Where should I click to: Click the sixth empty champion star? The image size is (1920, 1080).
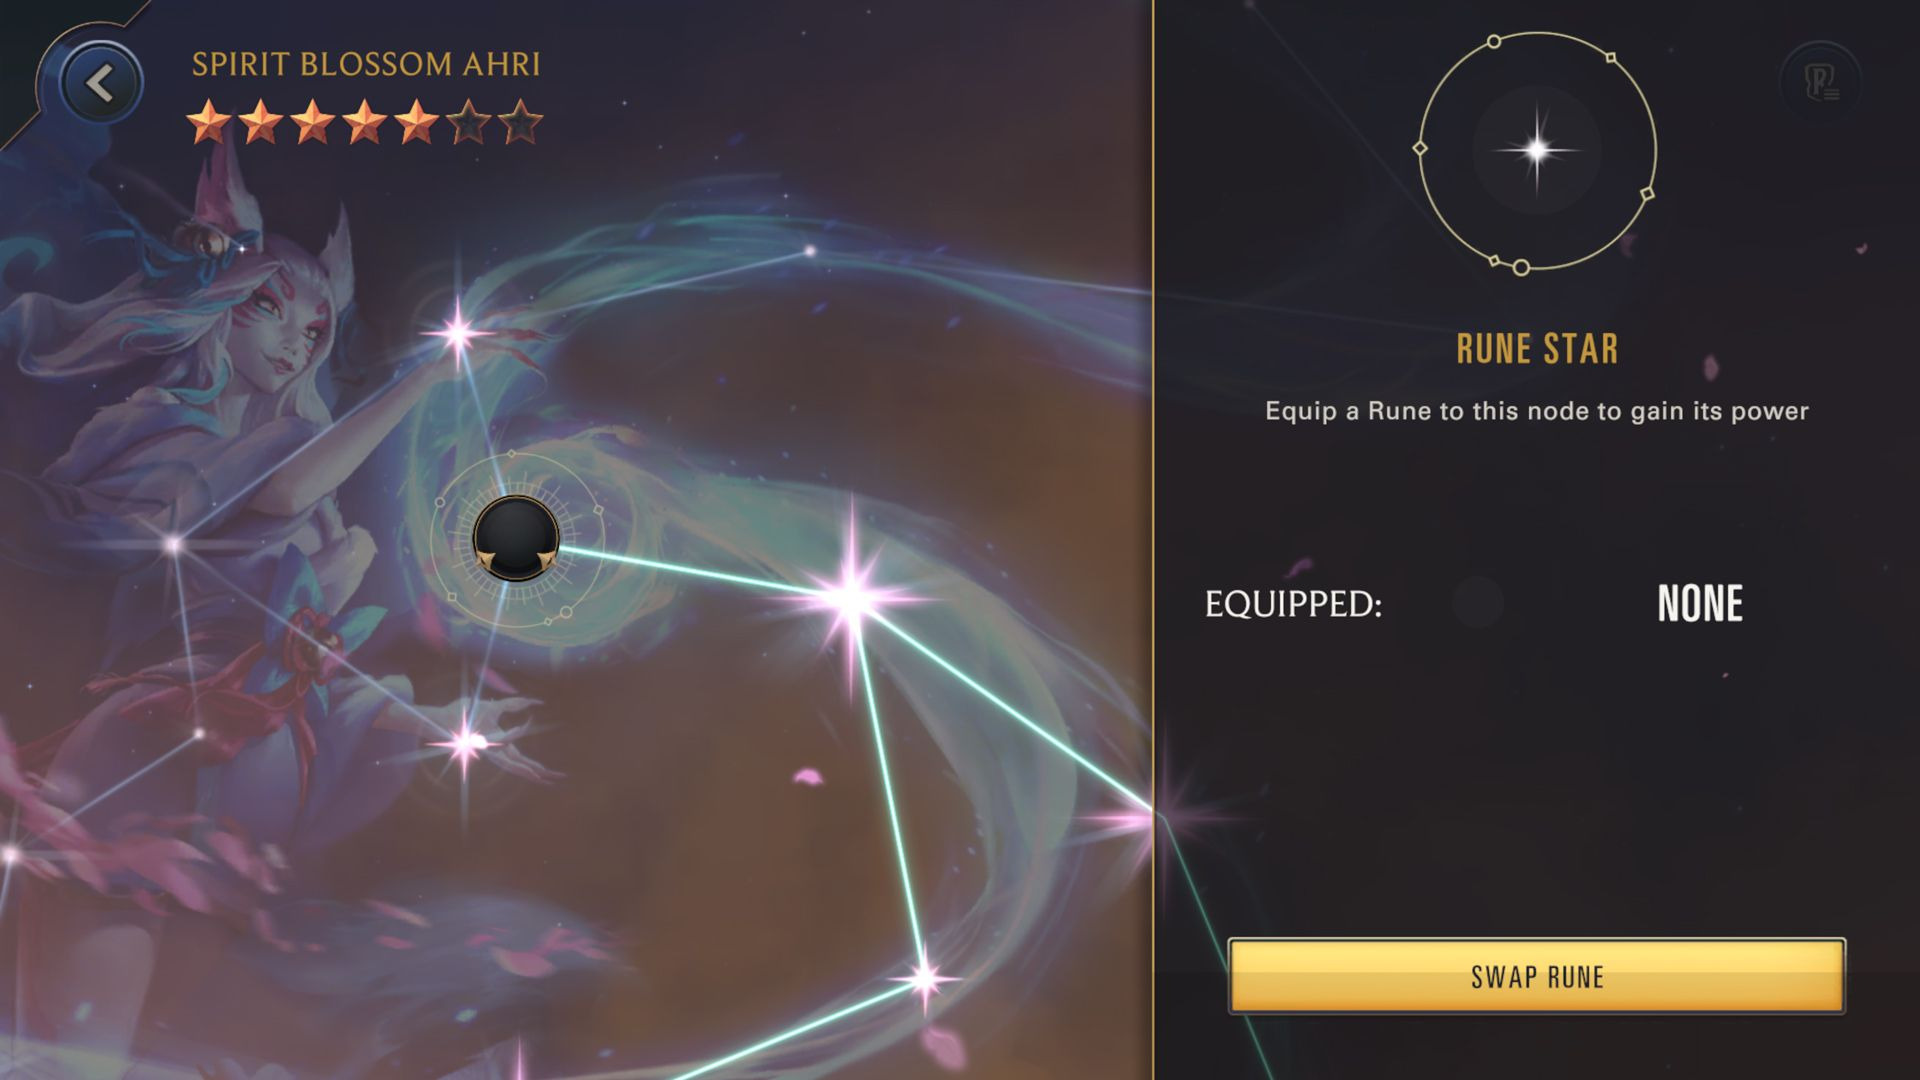[469, 122]
